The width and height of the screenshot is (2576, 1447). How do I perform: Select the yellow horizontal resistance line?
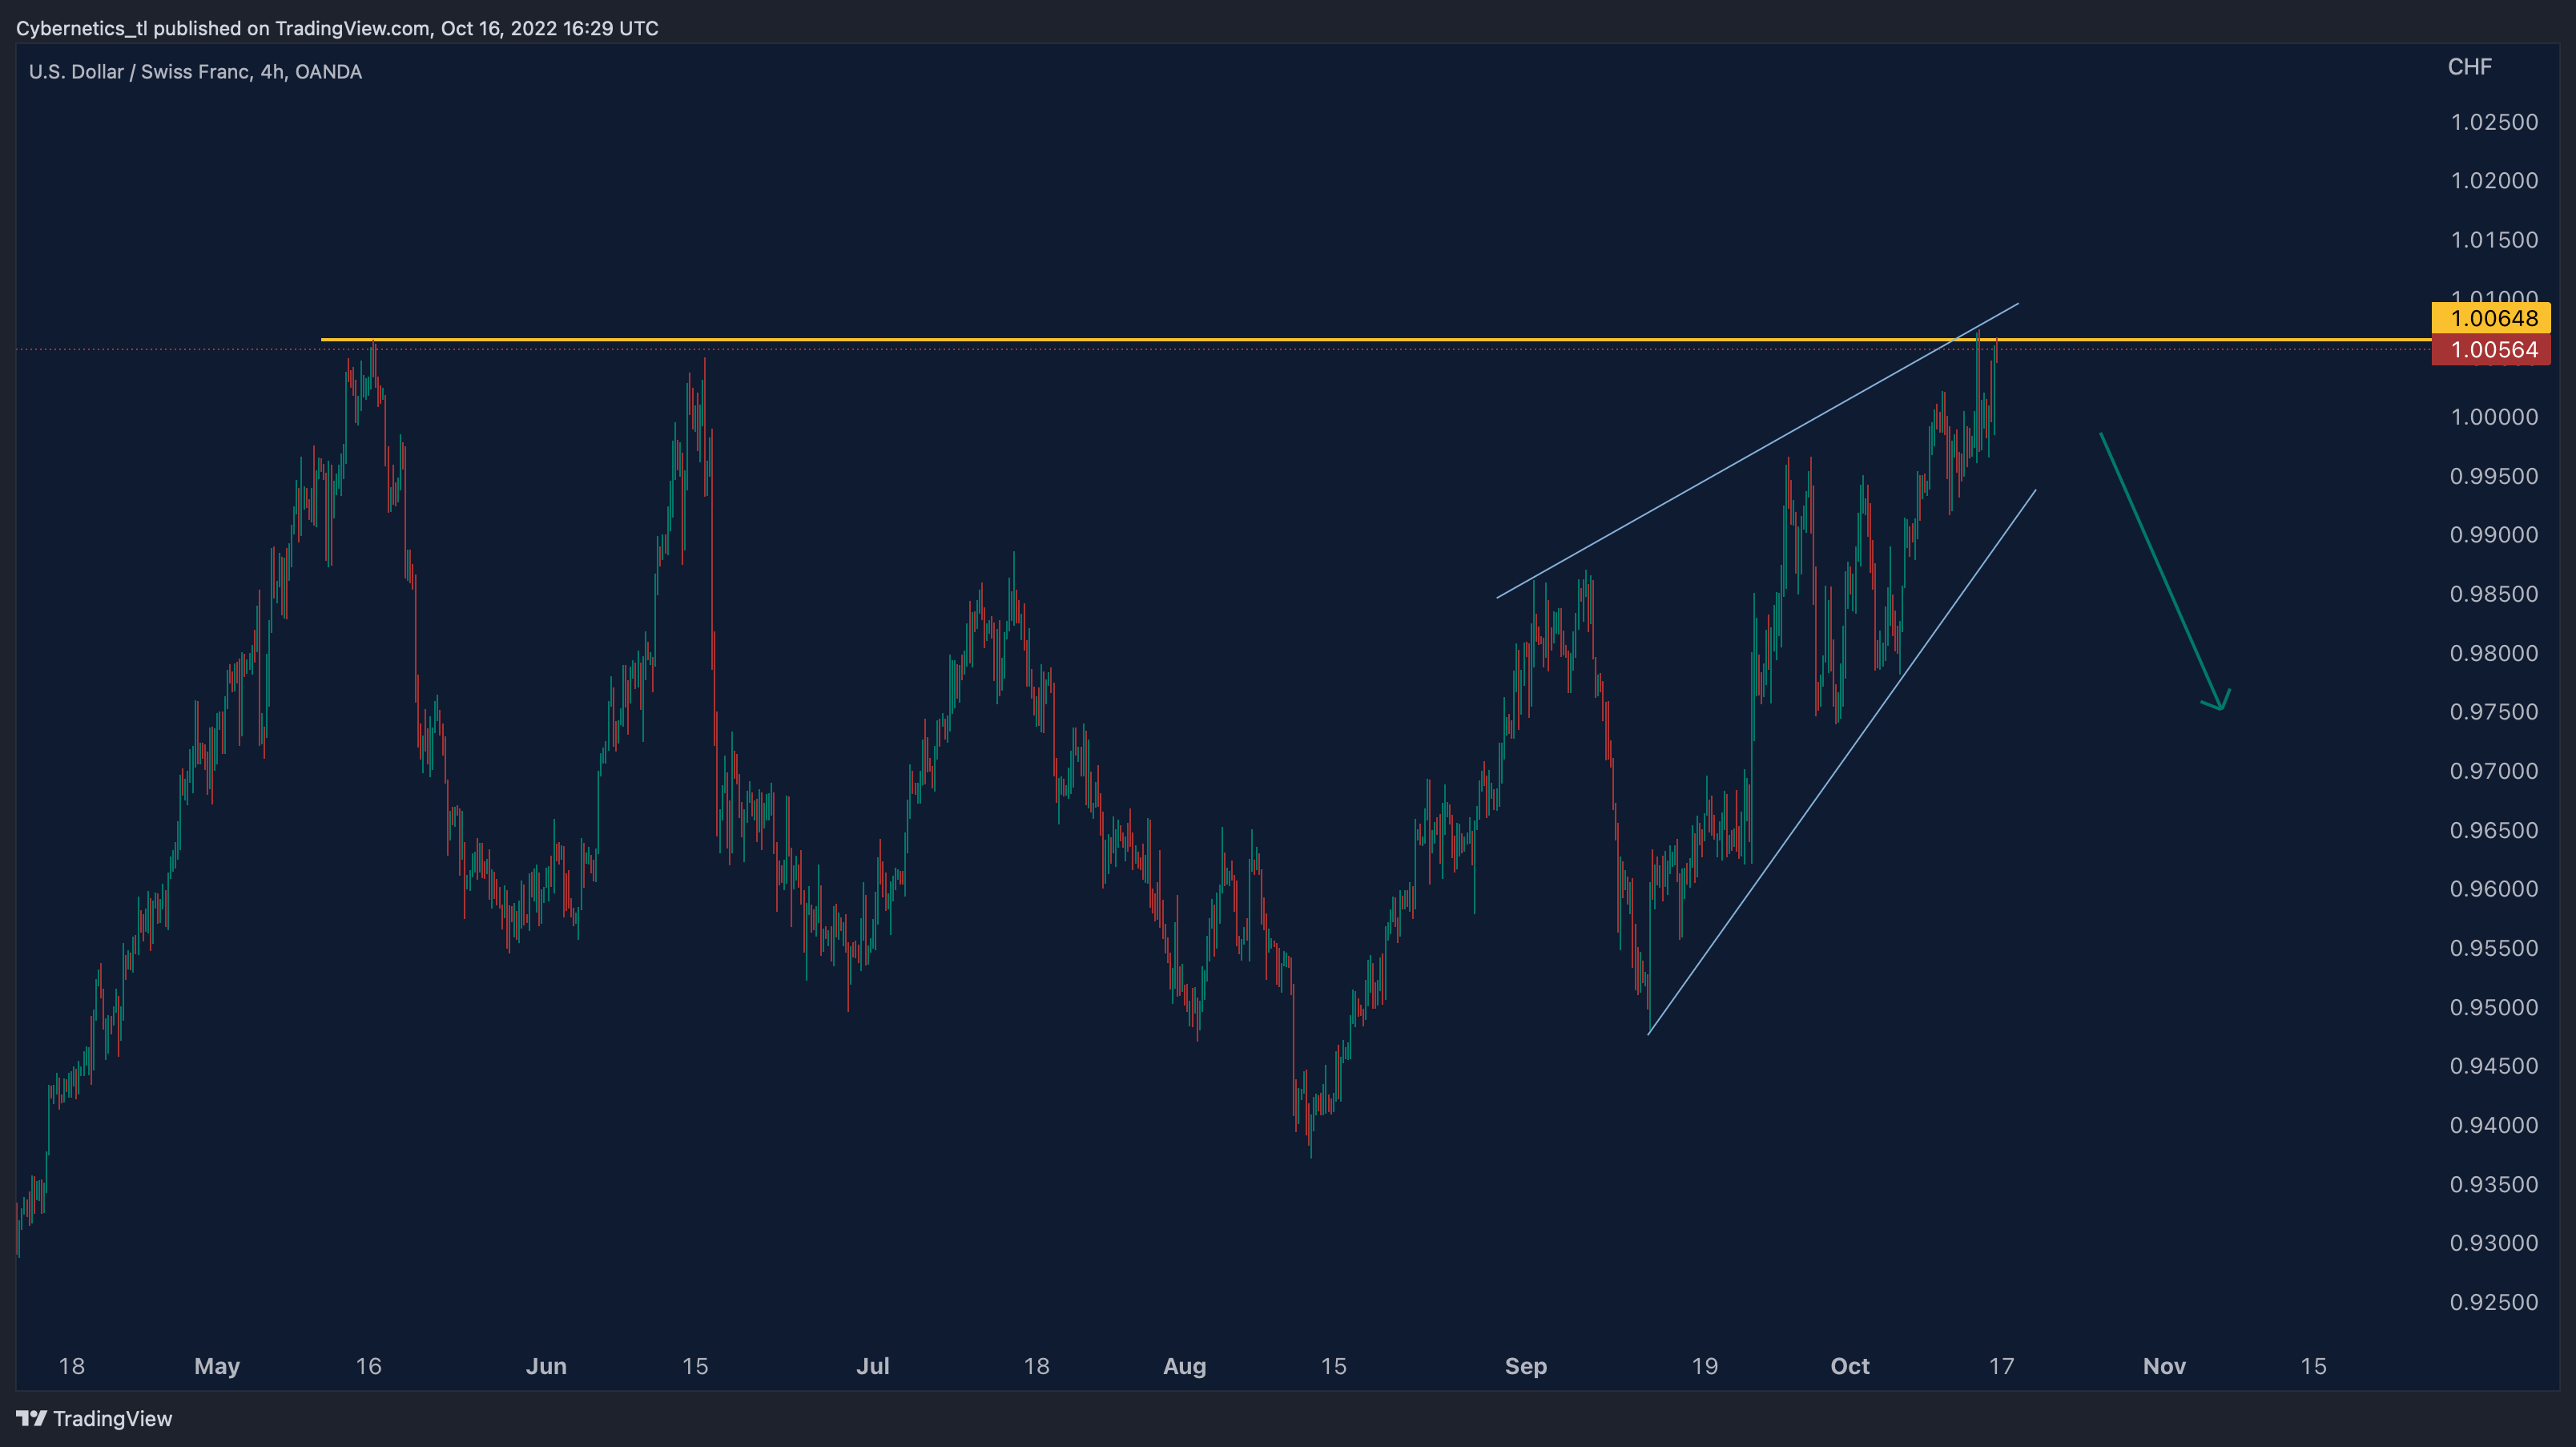[1376, 340]
